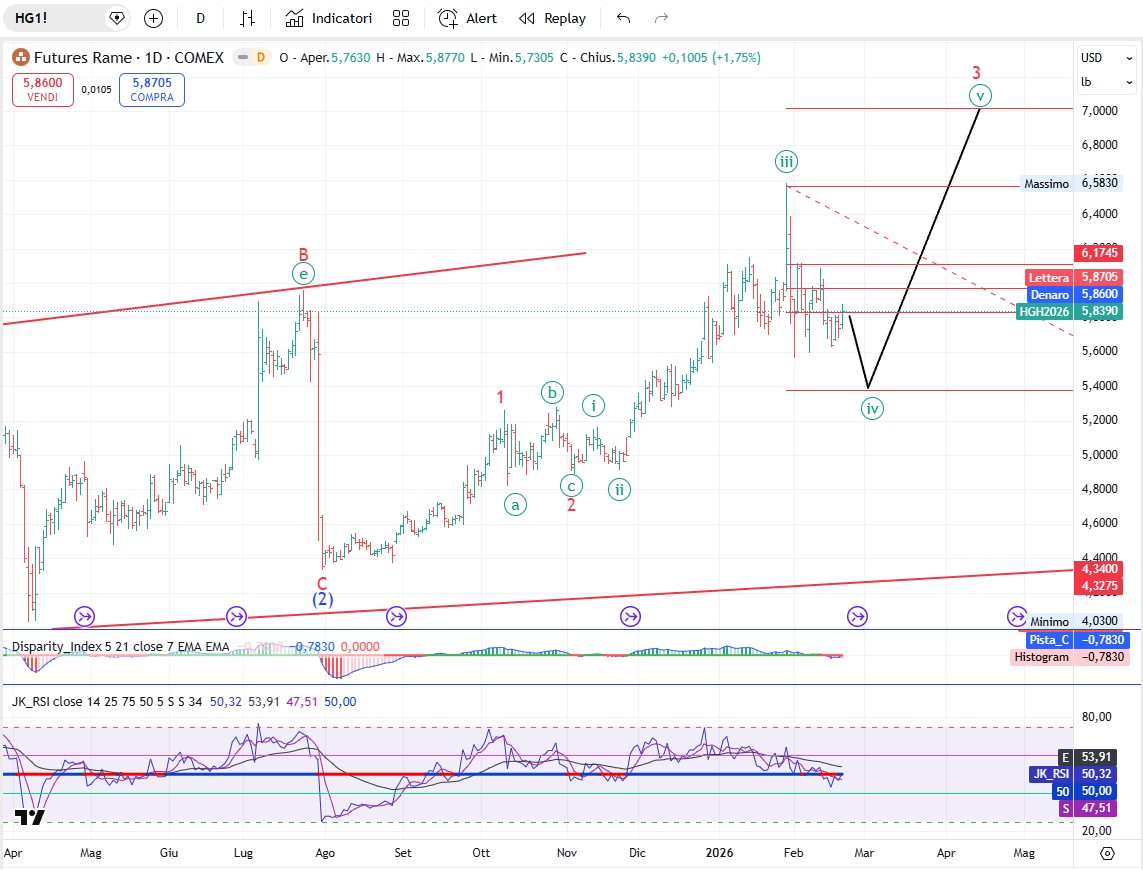The height and width of the screenshot is (870, 1143).
Task: Click the 5,8600 VENDI sell button
Action: tap(42, 91)
